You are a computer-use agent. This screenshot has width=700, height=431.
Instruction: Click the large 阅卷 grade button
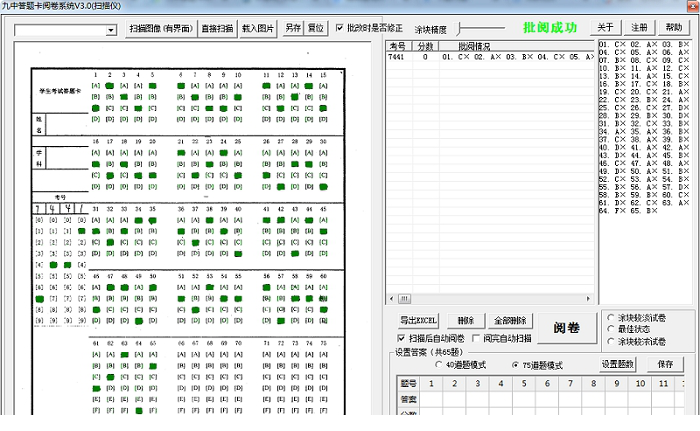click(x=567, y=328)
